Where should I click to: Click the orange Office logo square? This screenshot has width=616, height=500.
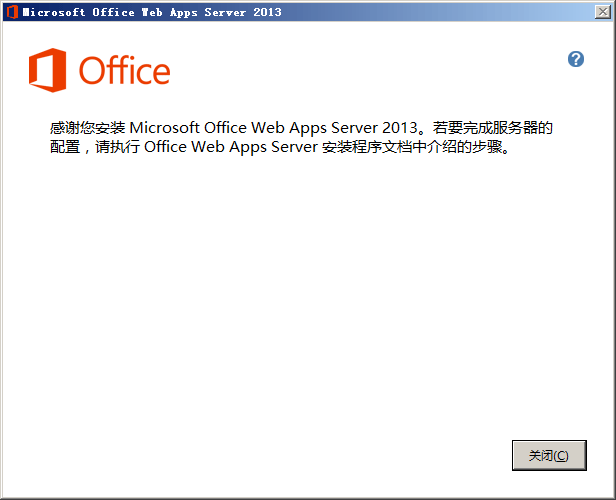click(x=48, y=71)
